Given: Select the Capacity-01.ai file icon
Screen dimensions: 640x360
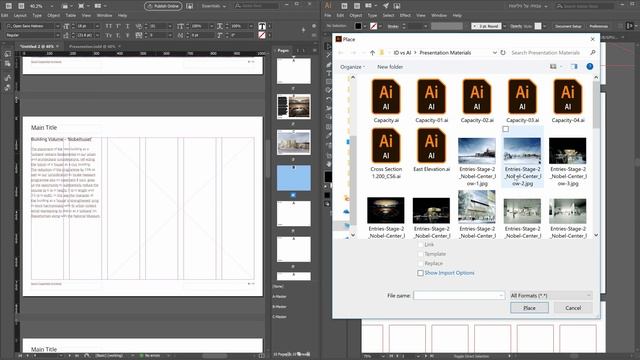Looking at the screenshot, I should click(x=431, y=96).
